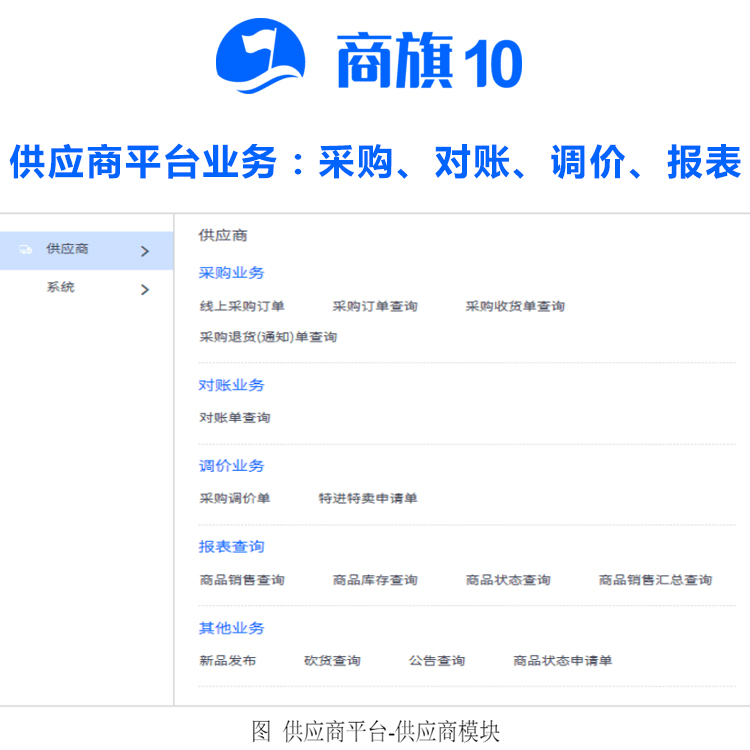Go to 采购收货单查询
750x750 pixels.
[x=515, y=306]
